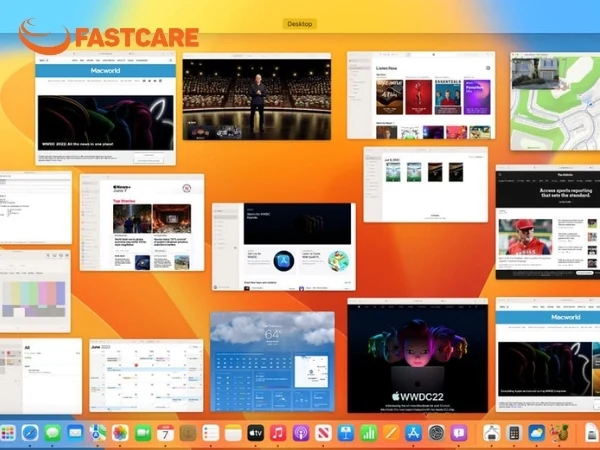The image size is (600, 450).
Task: Open Calculator from the Dock
Action: click(x=514, y=433)
